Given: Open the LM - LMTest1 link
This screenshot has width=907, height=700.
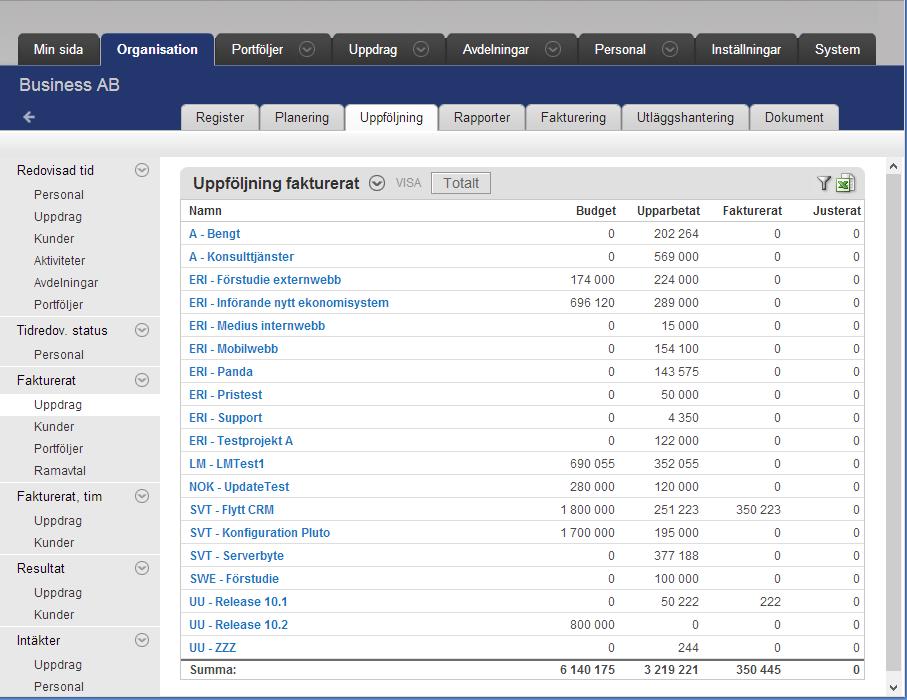Looking at the screenshot, I should [227, 464].
